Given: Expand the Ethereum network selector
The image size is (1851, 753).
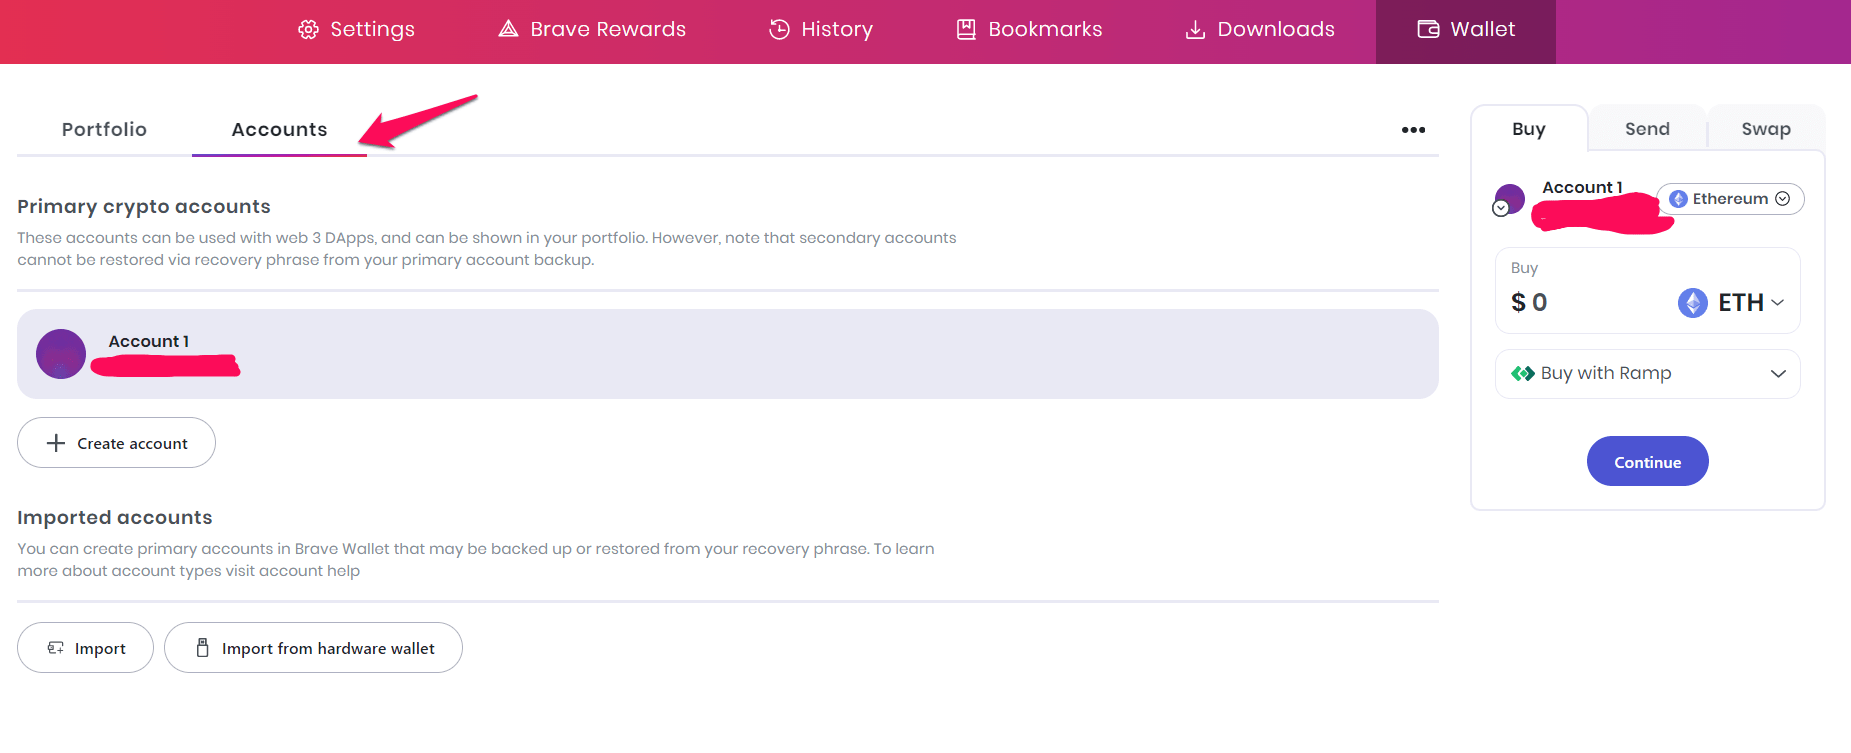Looking at the screenshot, I should click(x=1730, y=199).
